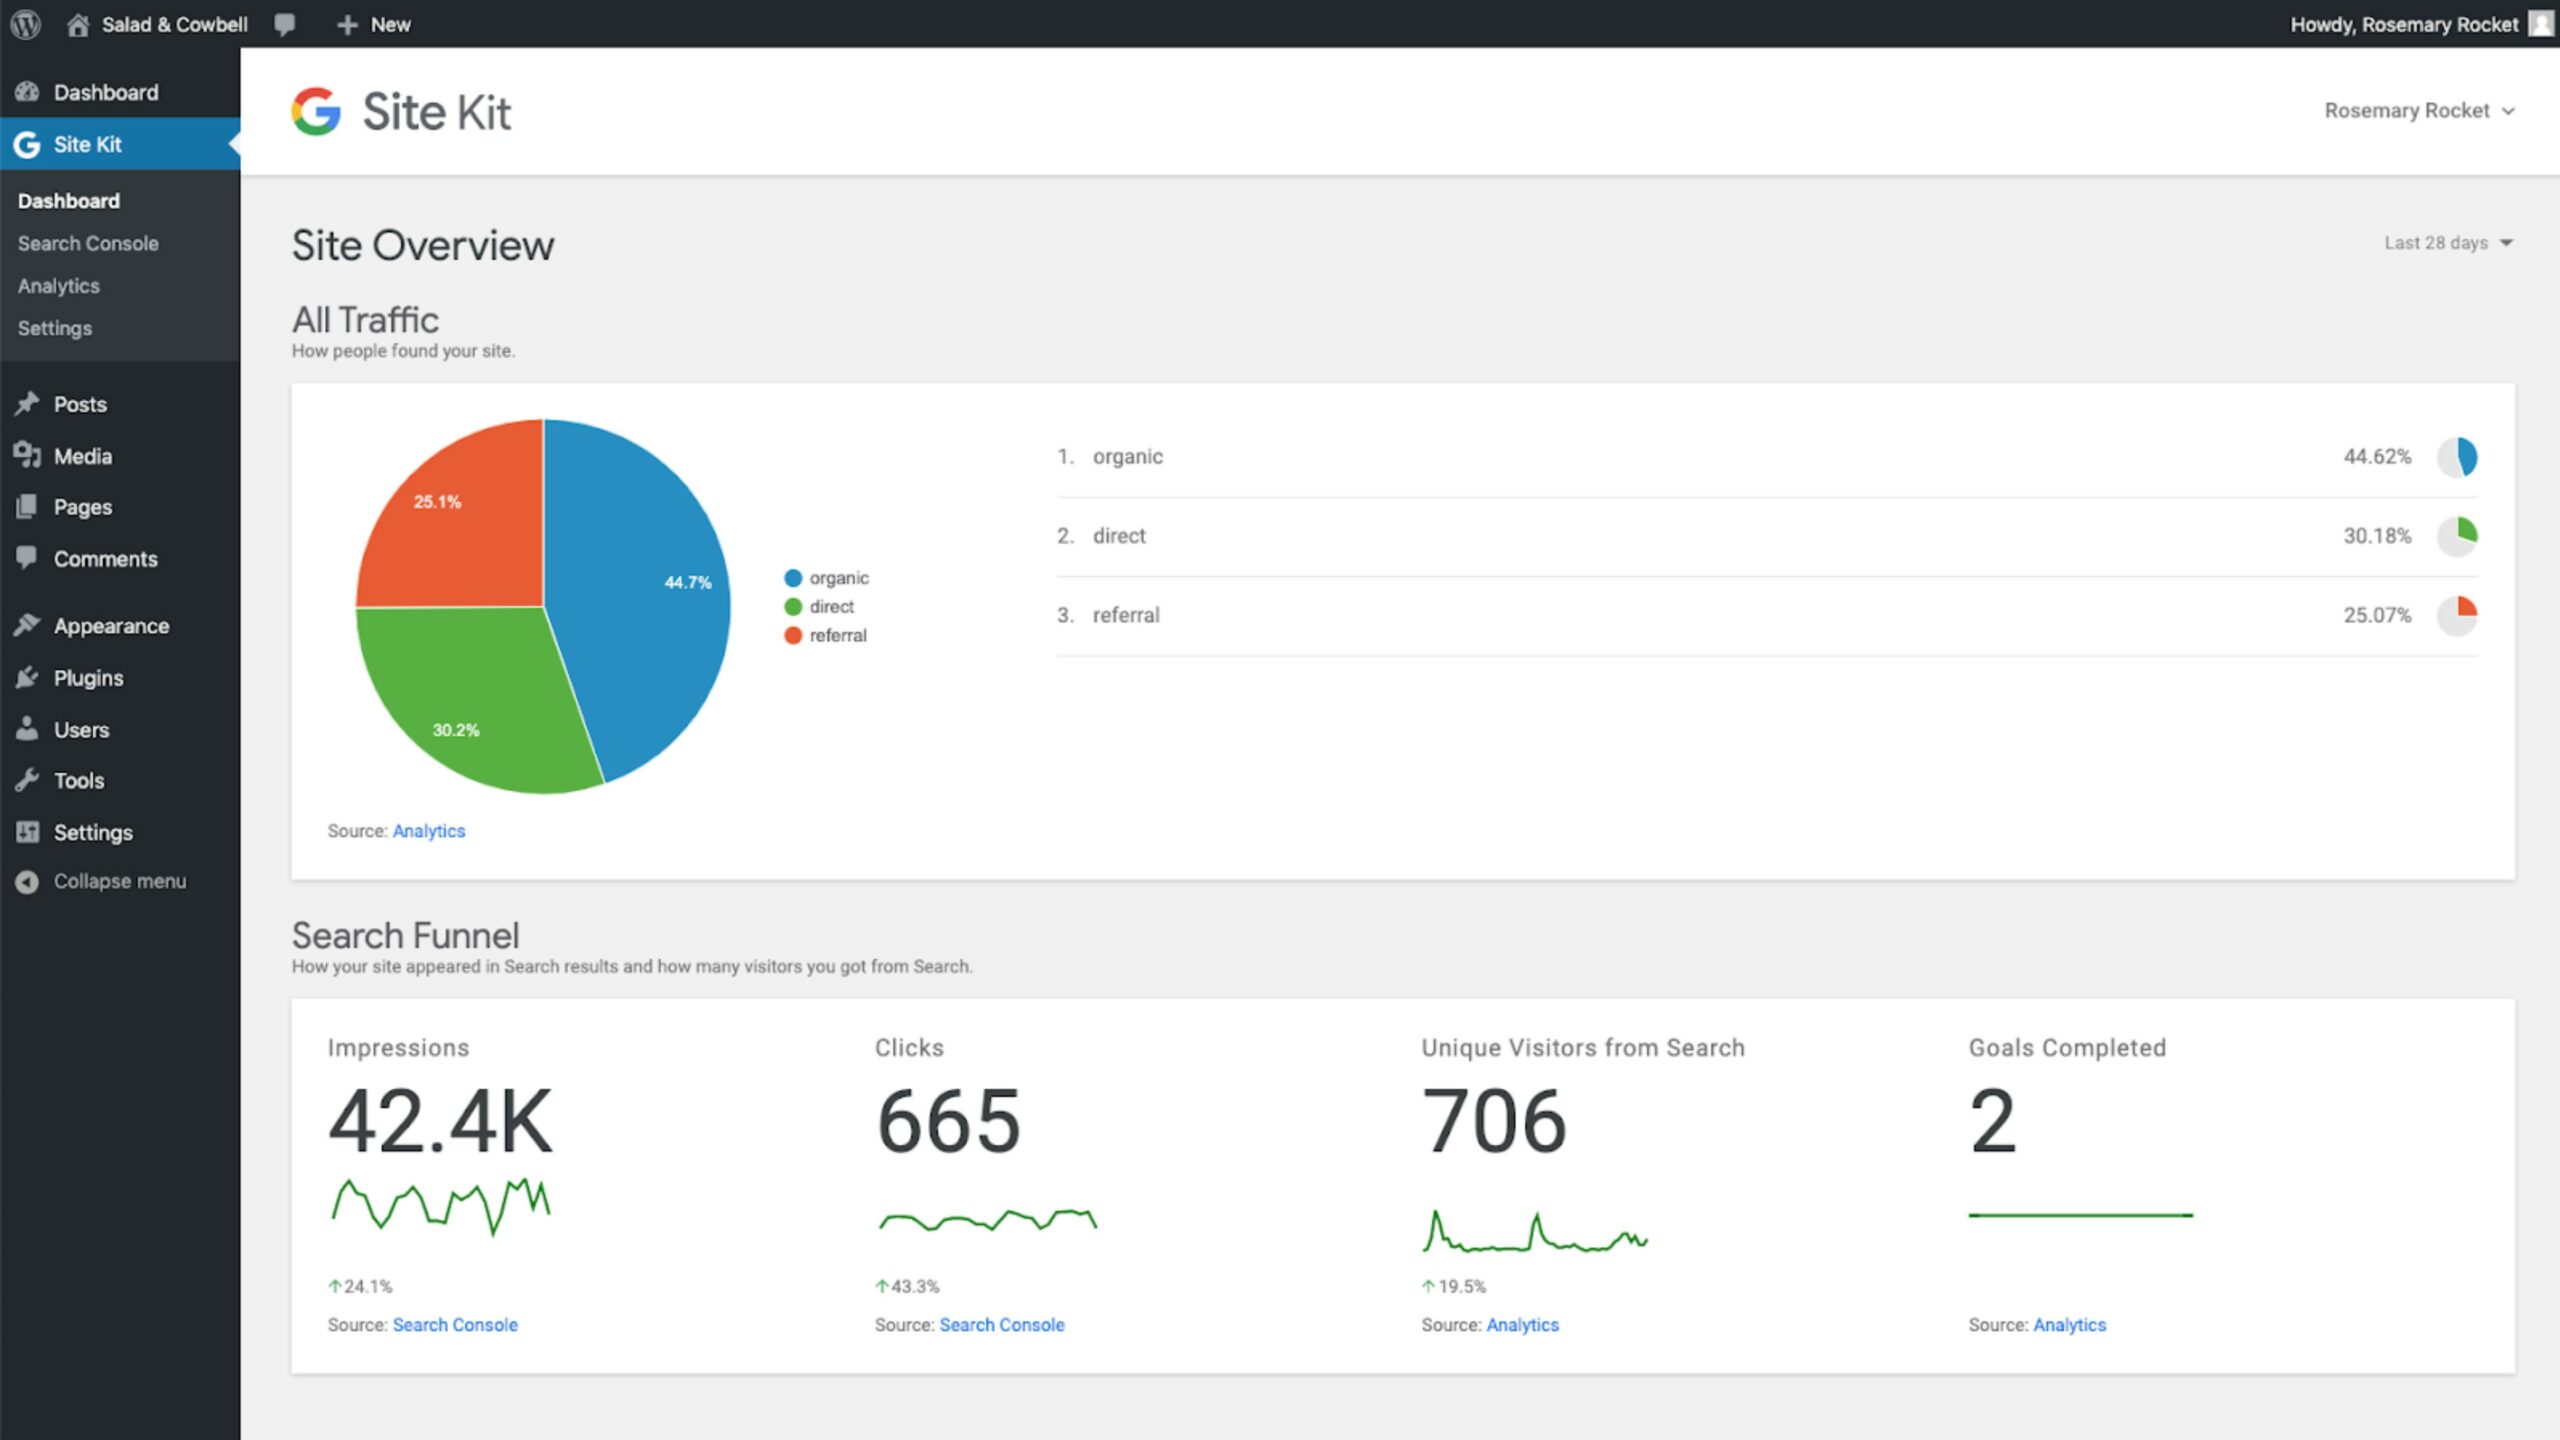Toggle the Comments section visibility
Image resolution: width=2560 pixels, height=1440 pixels.
point(102,557)
